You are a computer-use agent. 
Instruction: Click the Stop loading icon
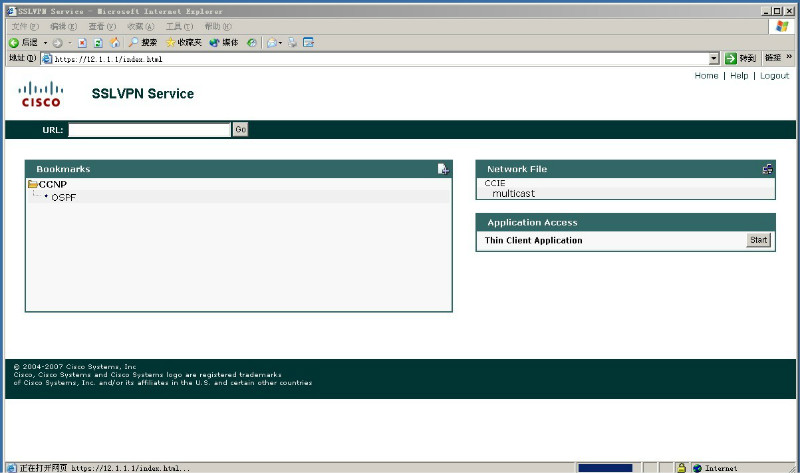point(82,43)
